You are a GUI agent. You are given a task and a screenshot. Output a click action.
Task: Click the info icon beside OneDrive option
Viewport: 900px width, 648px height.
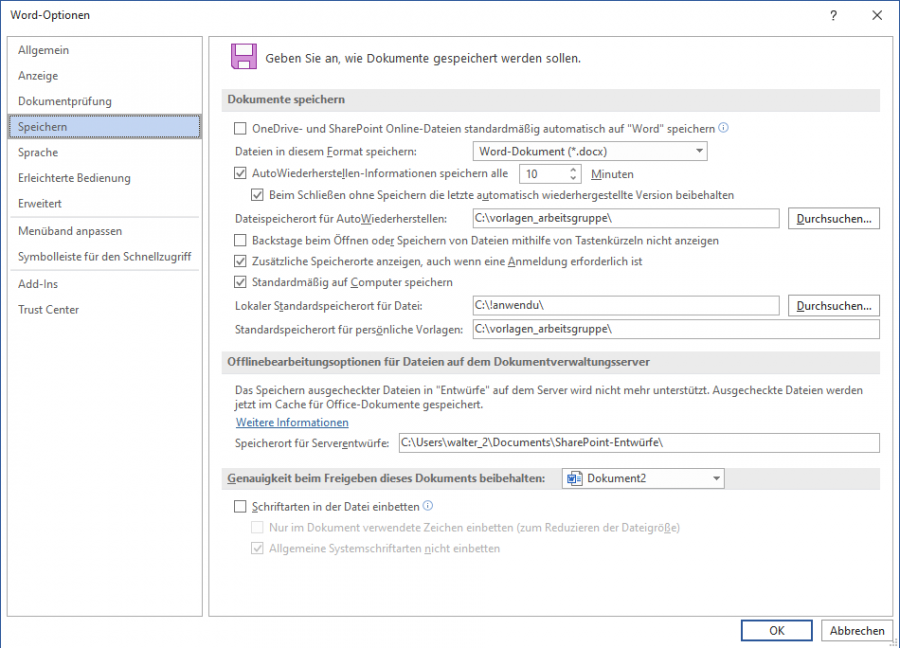click(724, 128)
